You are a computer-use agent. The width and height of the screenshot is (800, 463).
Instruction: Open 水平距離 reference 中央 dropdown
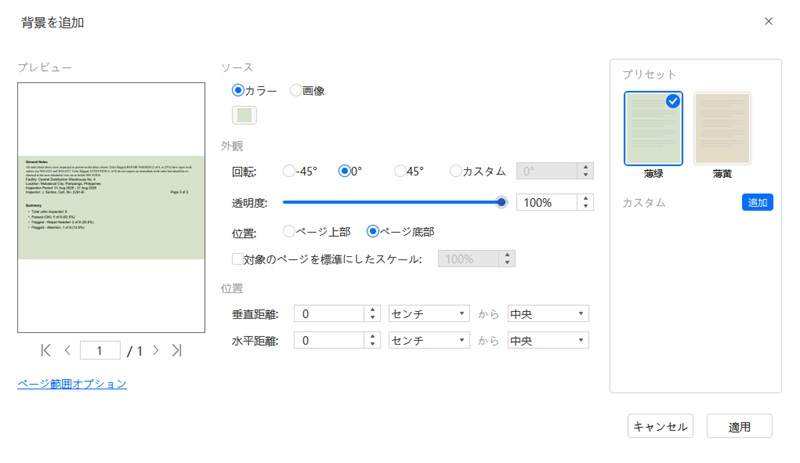(x=548, y=340)
